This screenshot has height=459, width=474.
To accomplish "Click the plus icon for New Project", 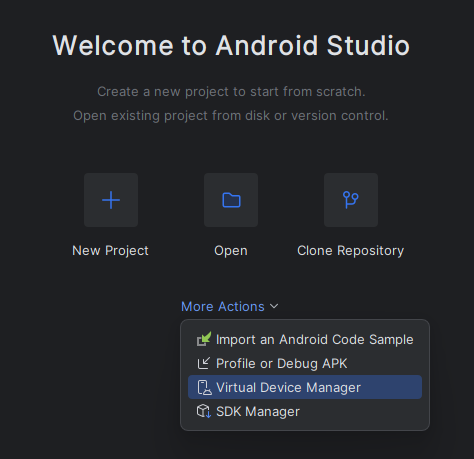I will click(x=111, y=200).
